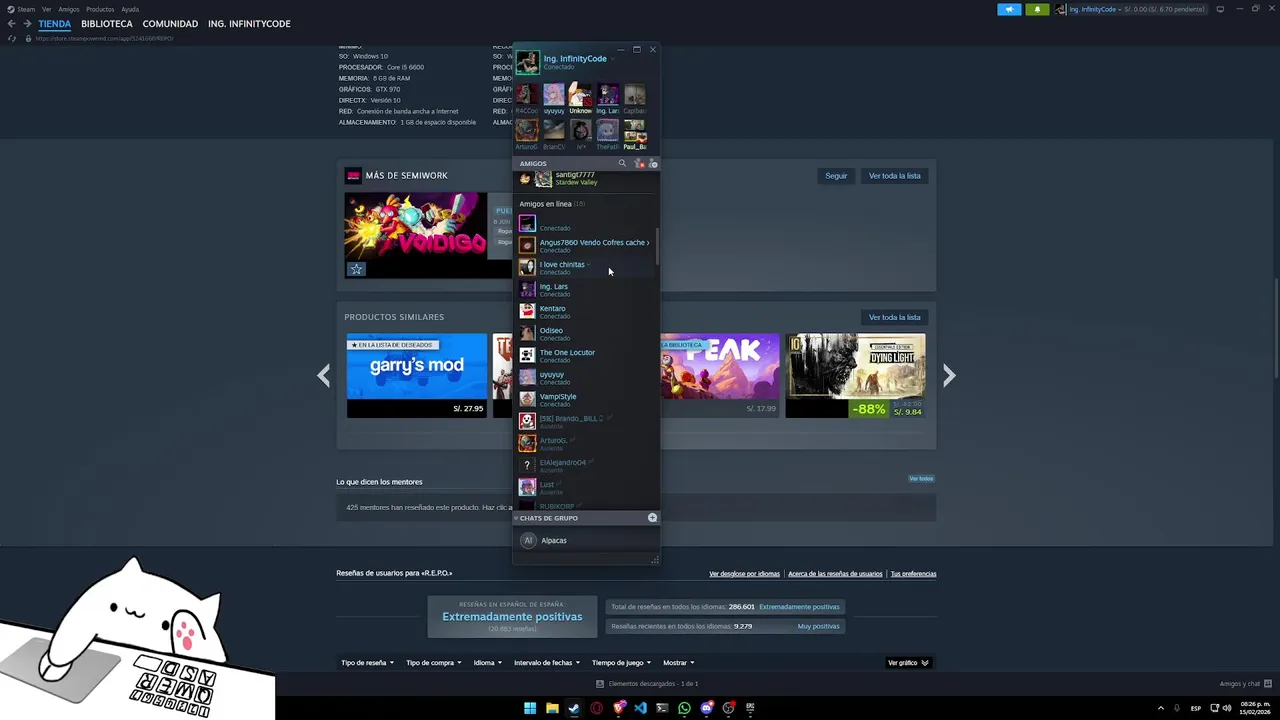The height and width of the screenshot is (720, 1280).
Task: Create a new group chat with plus
Action: [x=652, y=518]
